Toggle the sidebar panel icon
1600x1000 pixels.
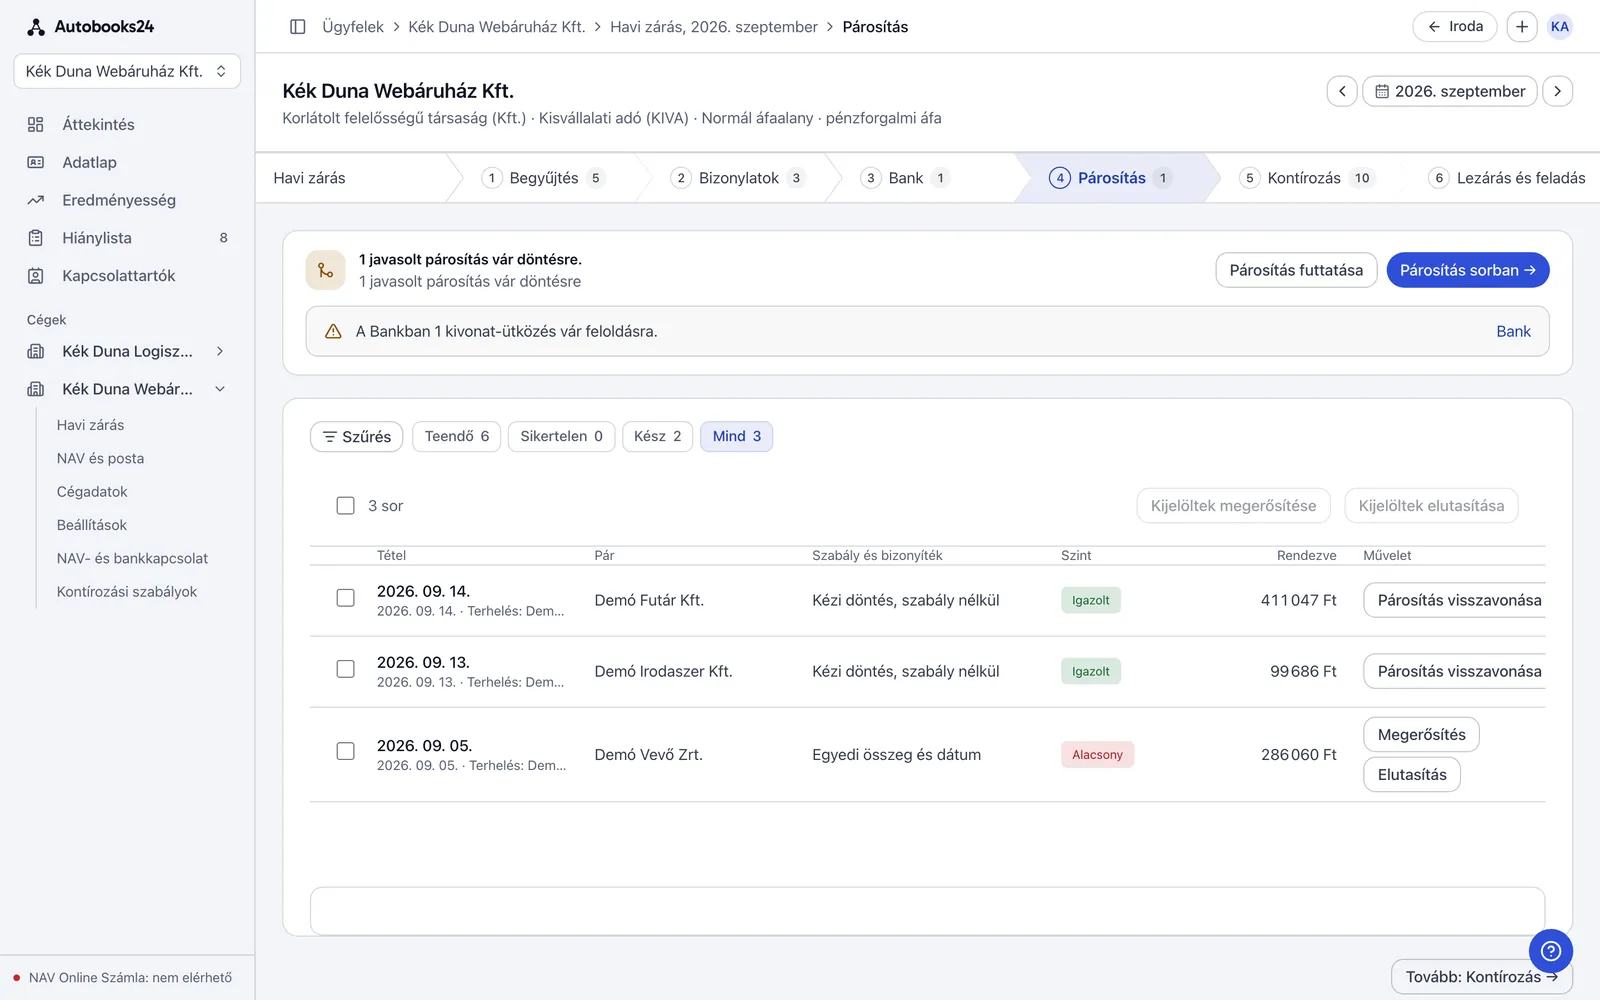point(297,27)
